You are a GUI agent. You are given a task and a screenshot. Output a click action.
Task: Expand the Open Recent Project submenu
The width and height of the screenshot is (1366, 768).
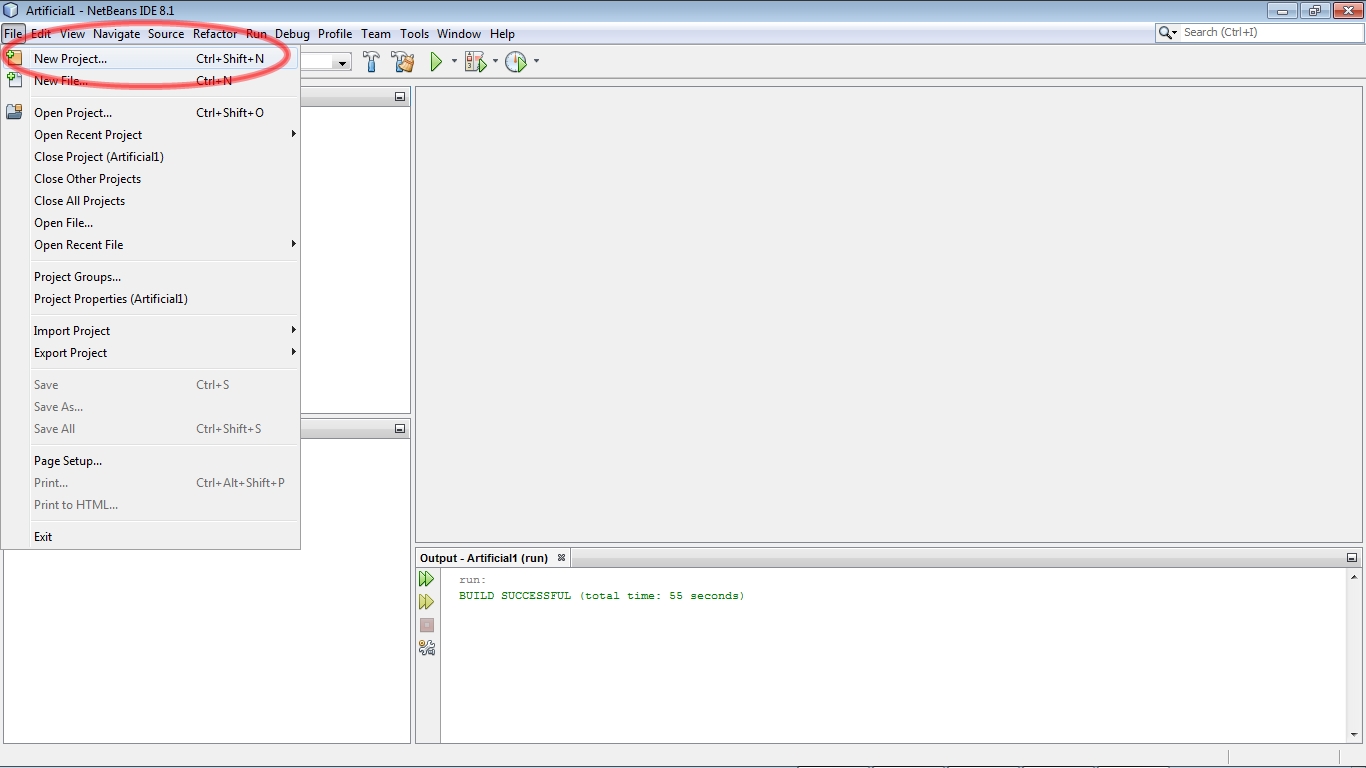click(x=88, y=134)
